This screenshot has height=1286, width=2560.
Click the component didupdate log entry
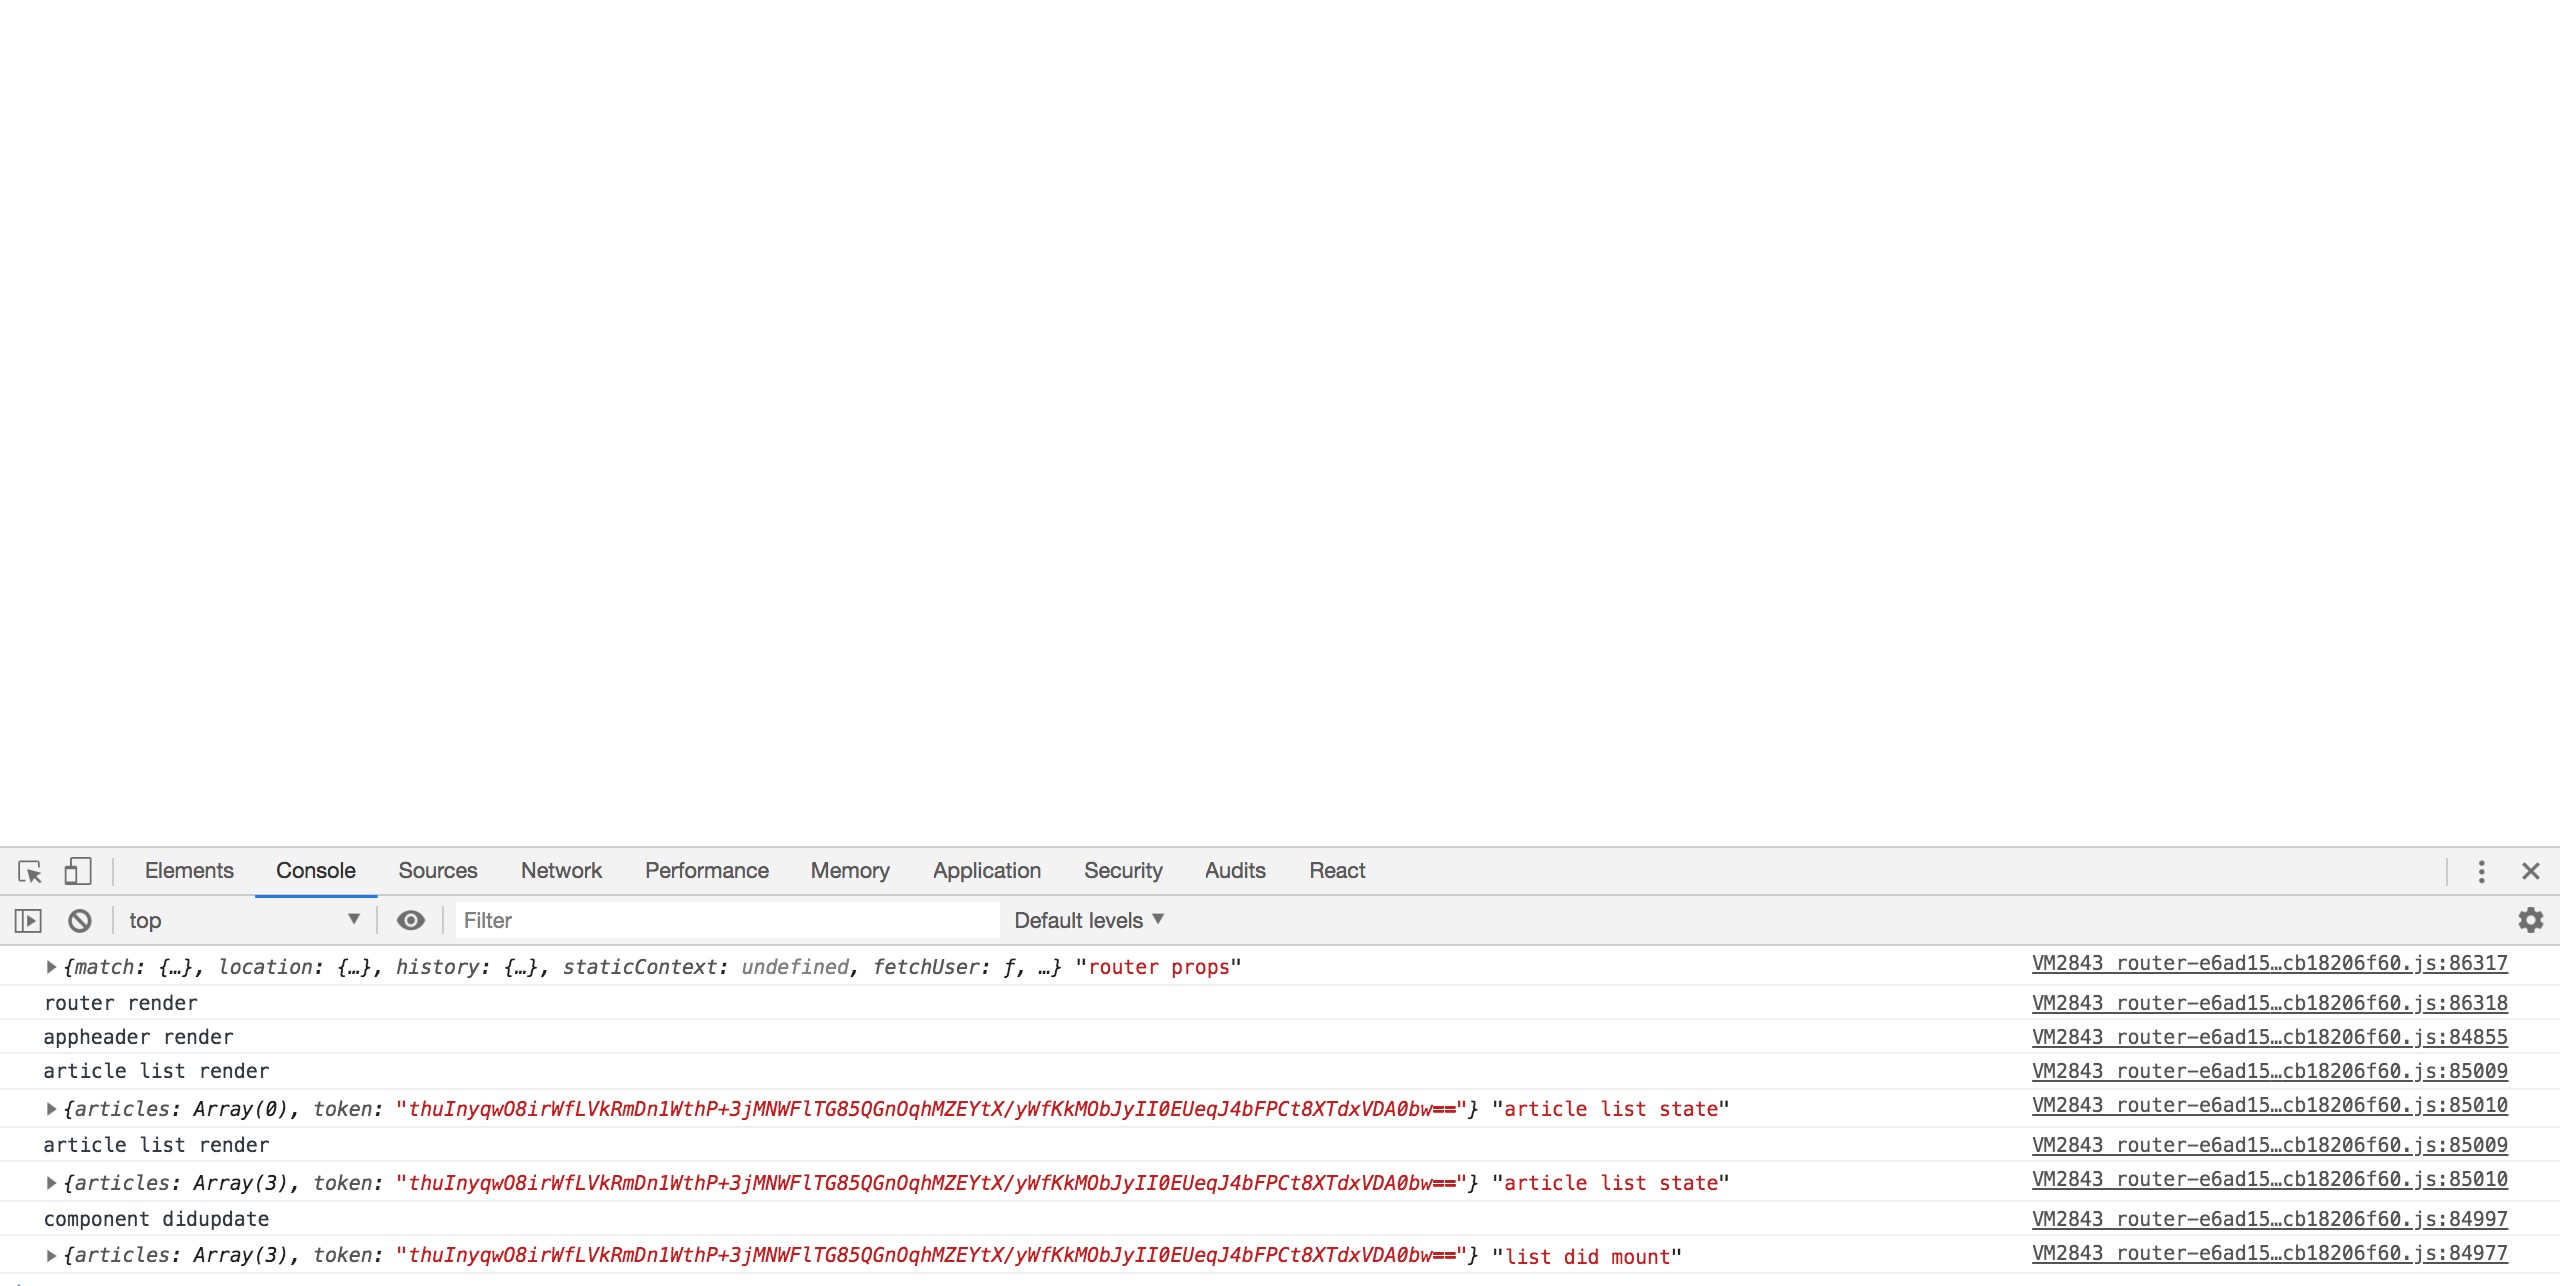tap(156, 1218)
